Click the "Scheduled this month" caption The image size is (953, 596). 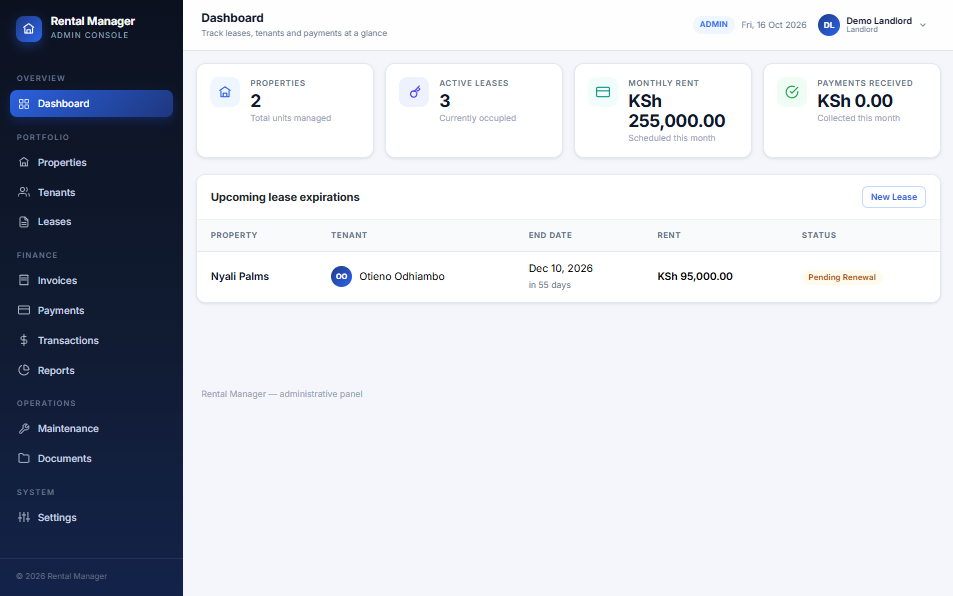[672, 138]
